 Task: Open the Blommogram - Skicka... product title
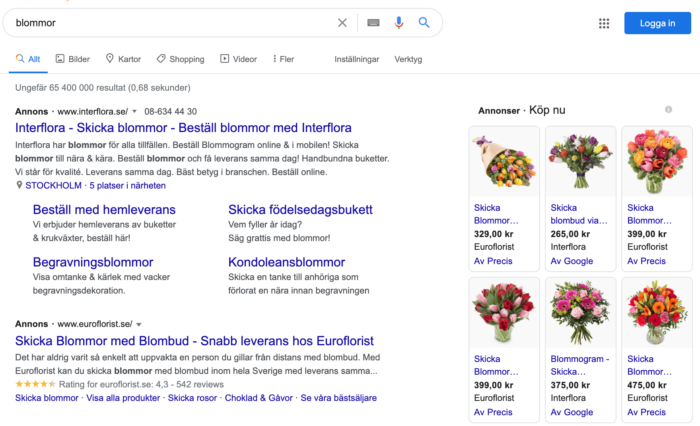[x=579, y=365]
